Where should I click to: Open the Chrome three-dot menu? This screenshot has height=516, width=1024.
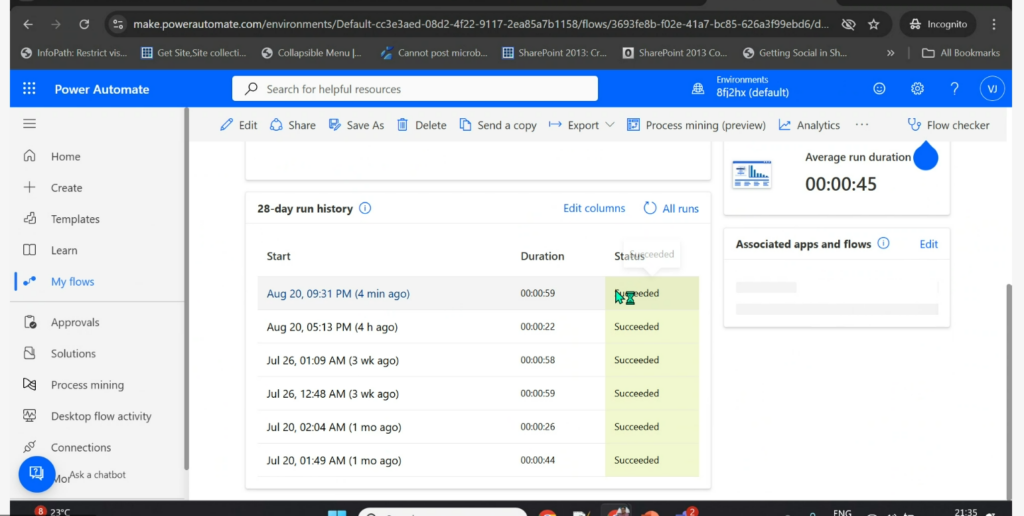993,24
